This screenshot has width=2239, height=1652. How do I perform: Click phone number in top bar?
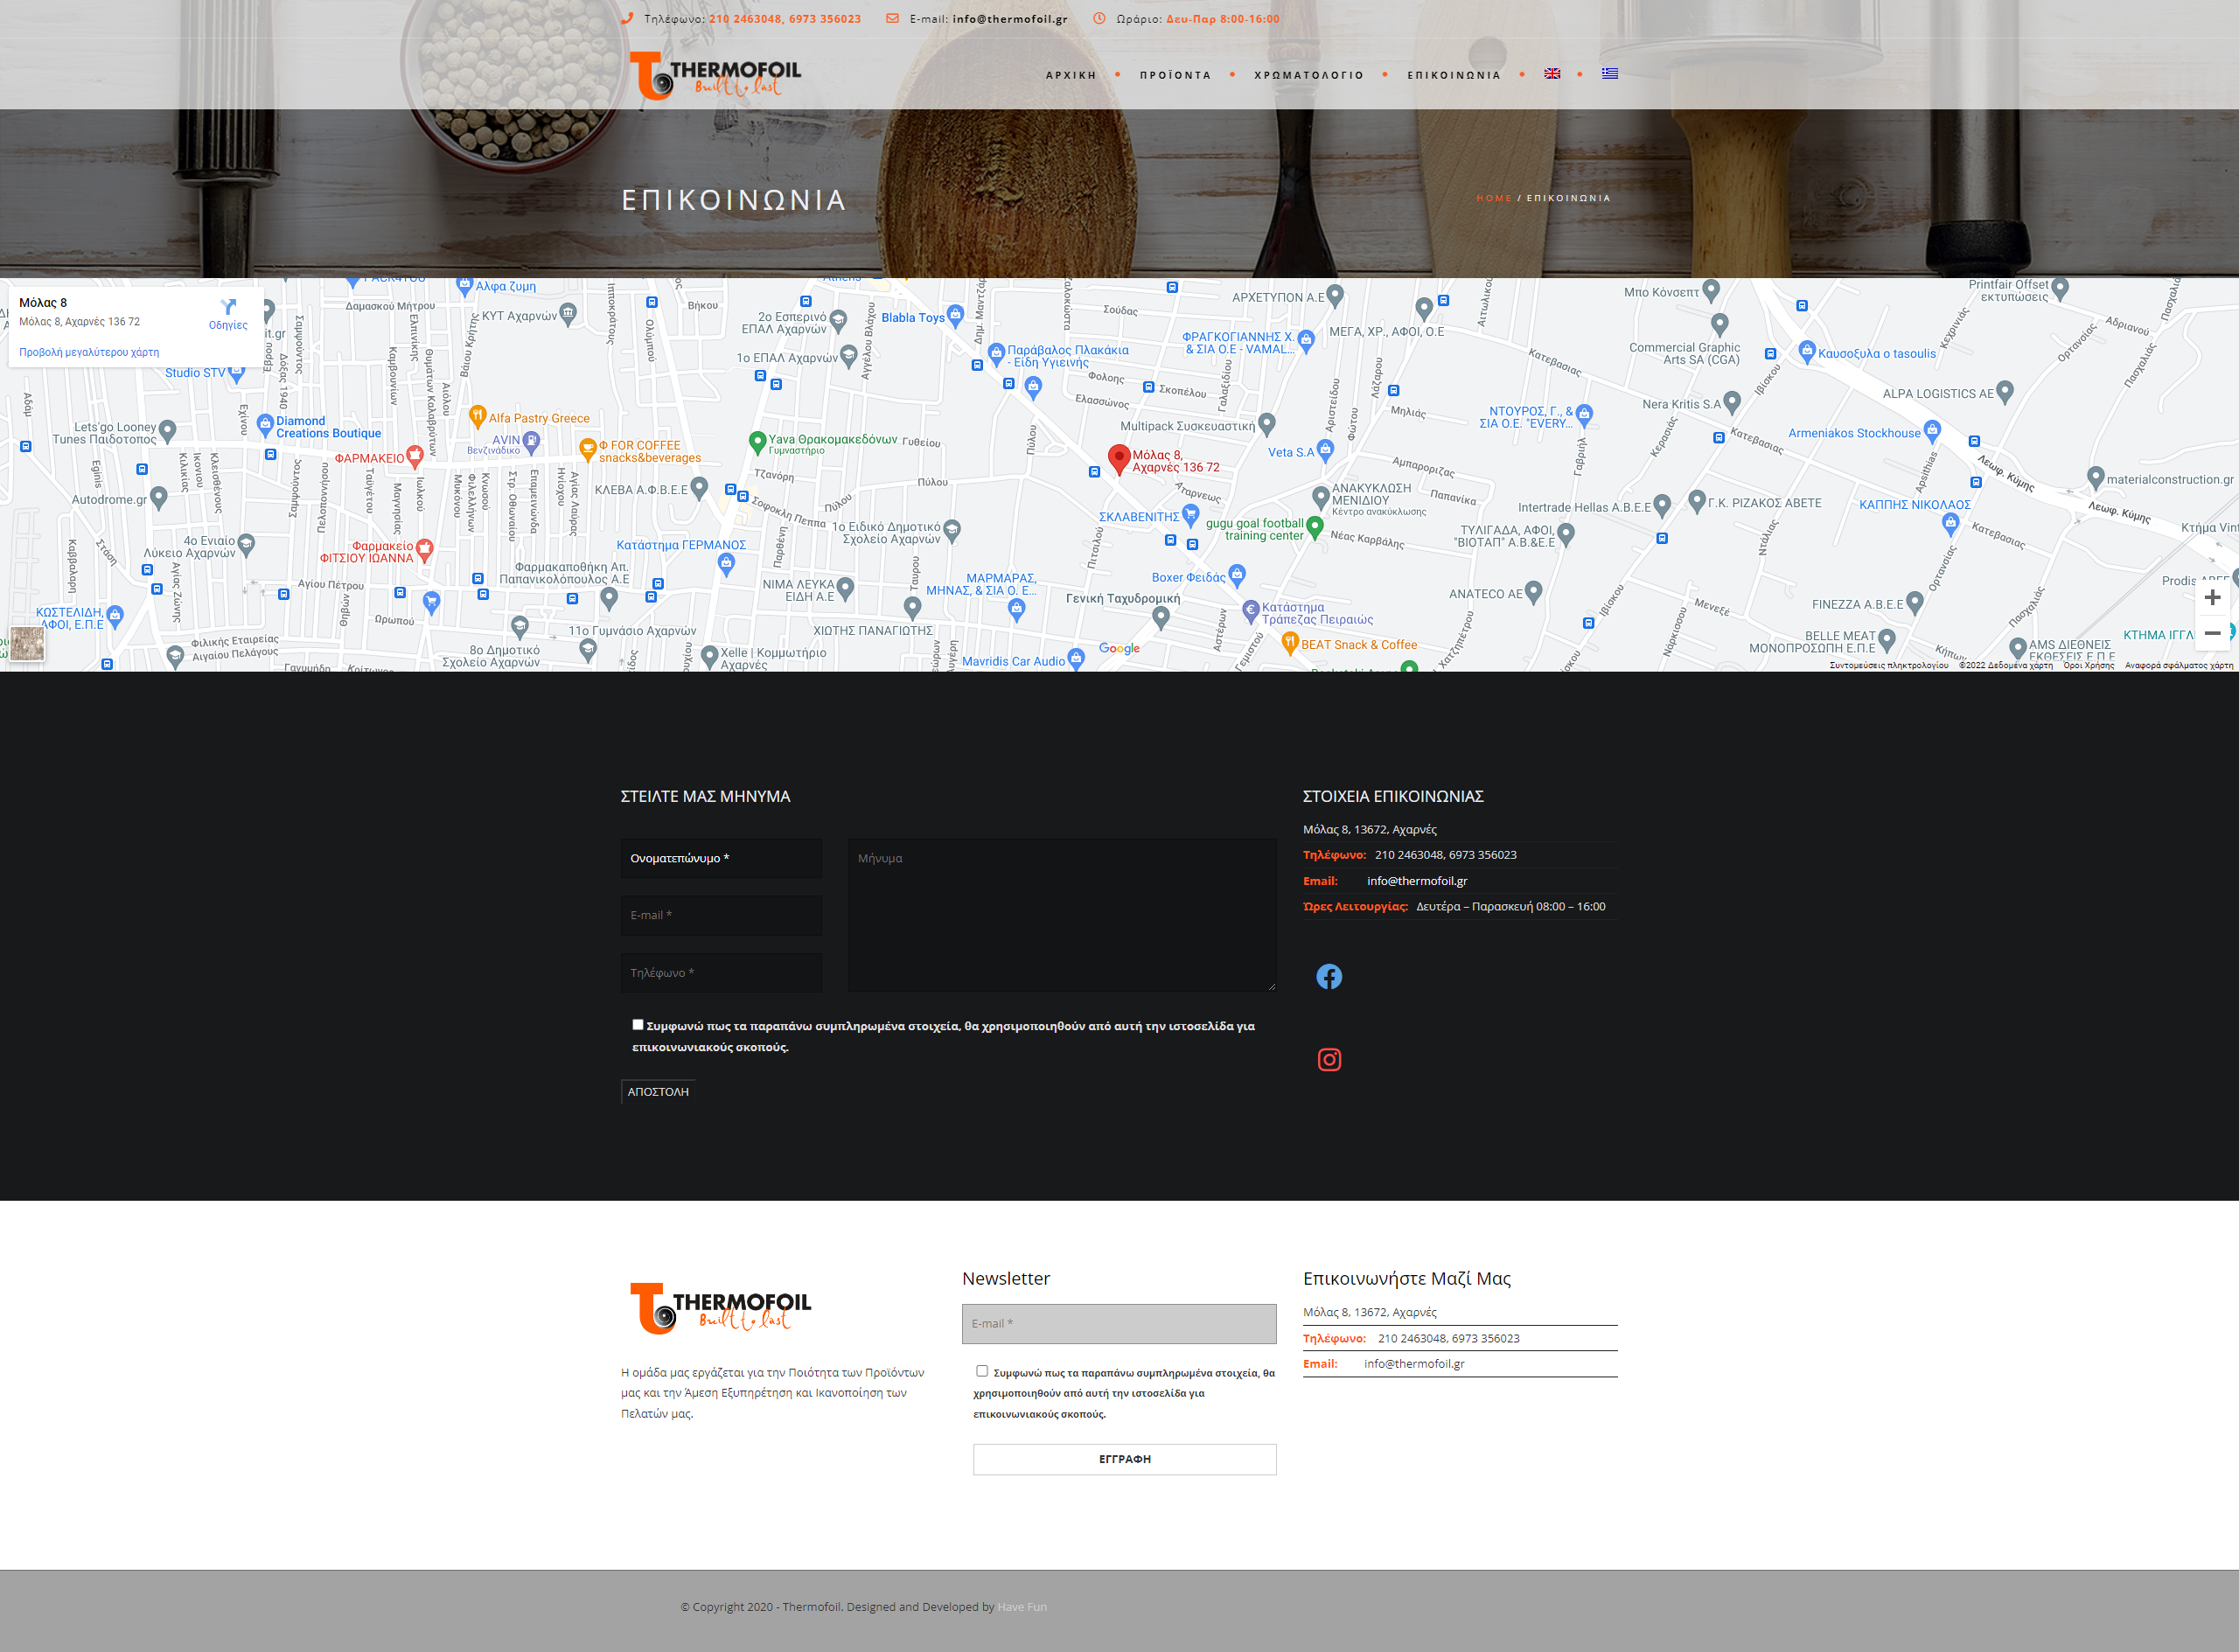785,19
